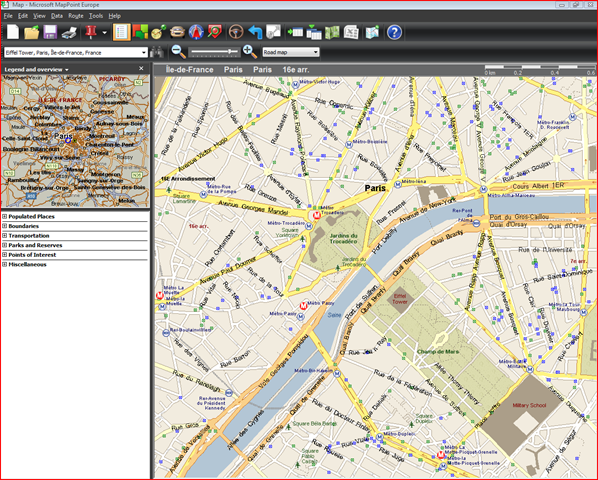Click the Île-de-France breadcrumb link
The width and height of the screenshot is (598, 480).
(x=190, y=70)
